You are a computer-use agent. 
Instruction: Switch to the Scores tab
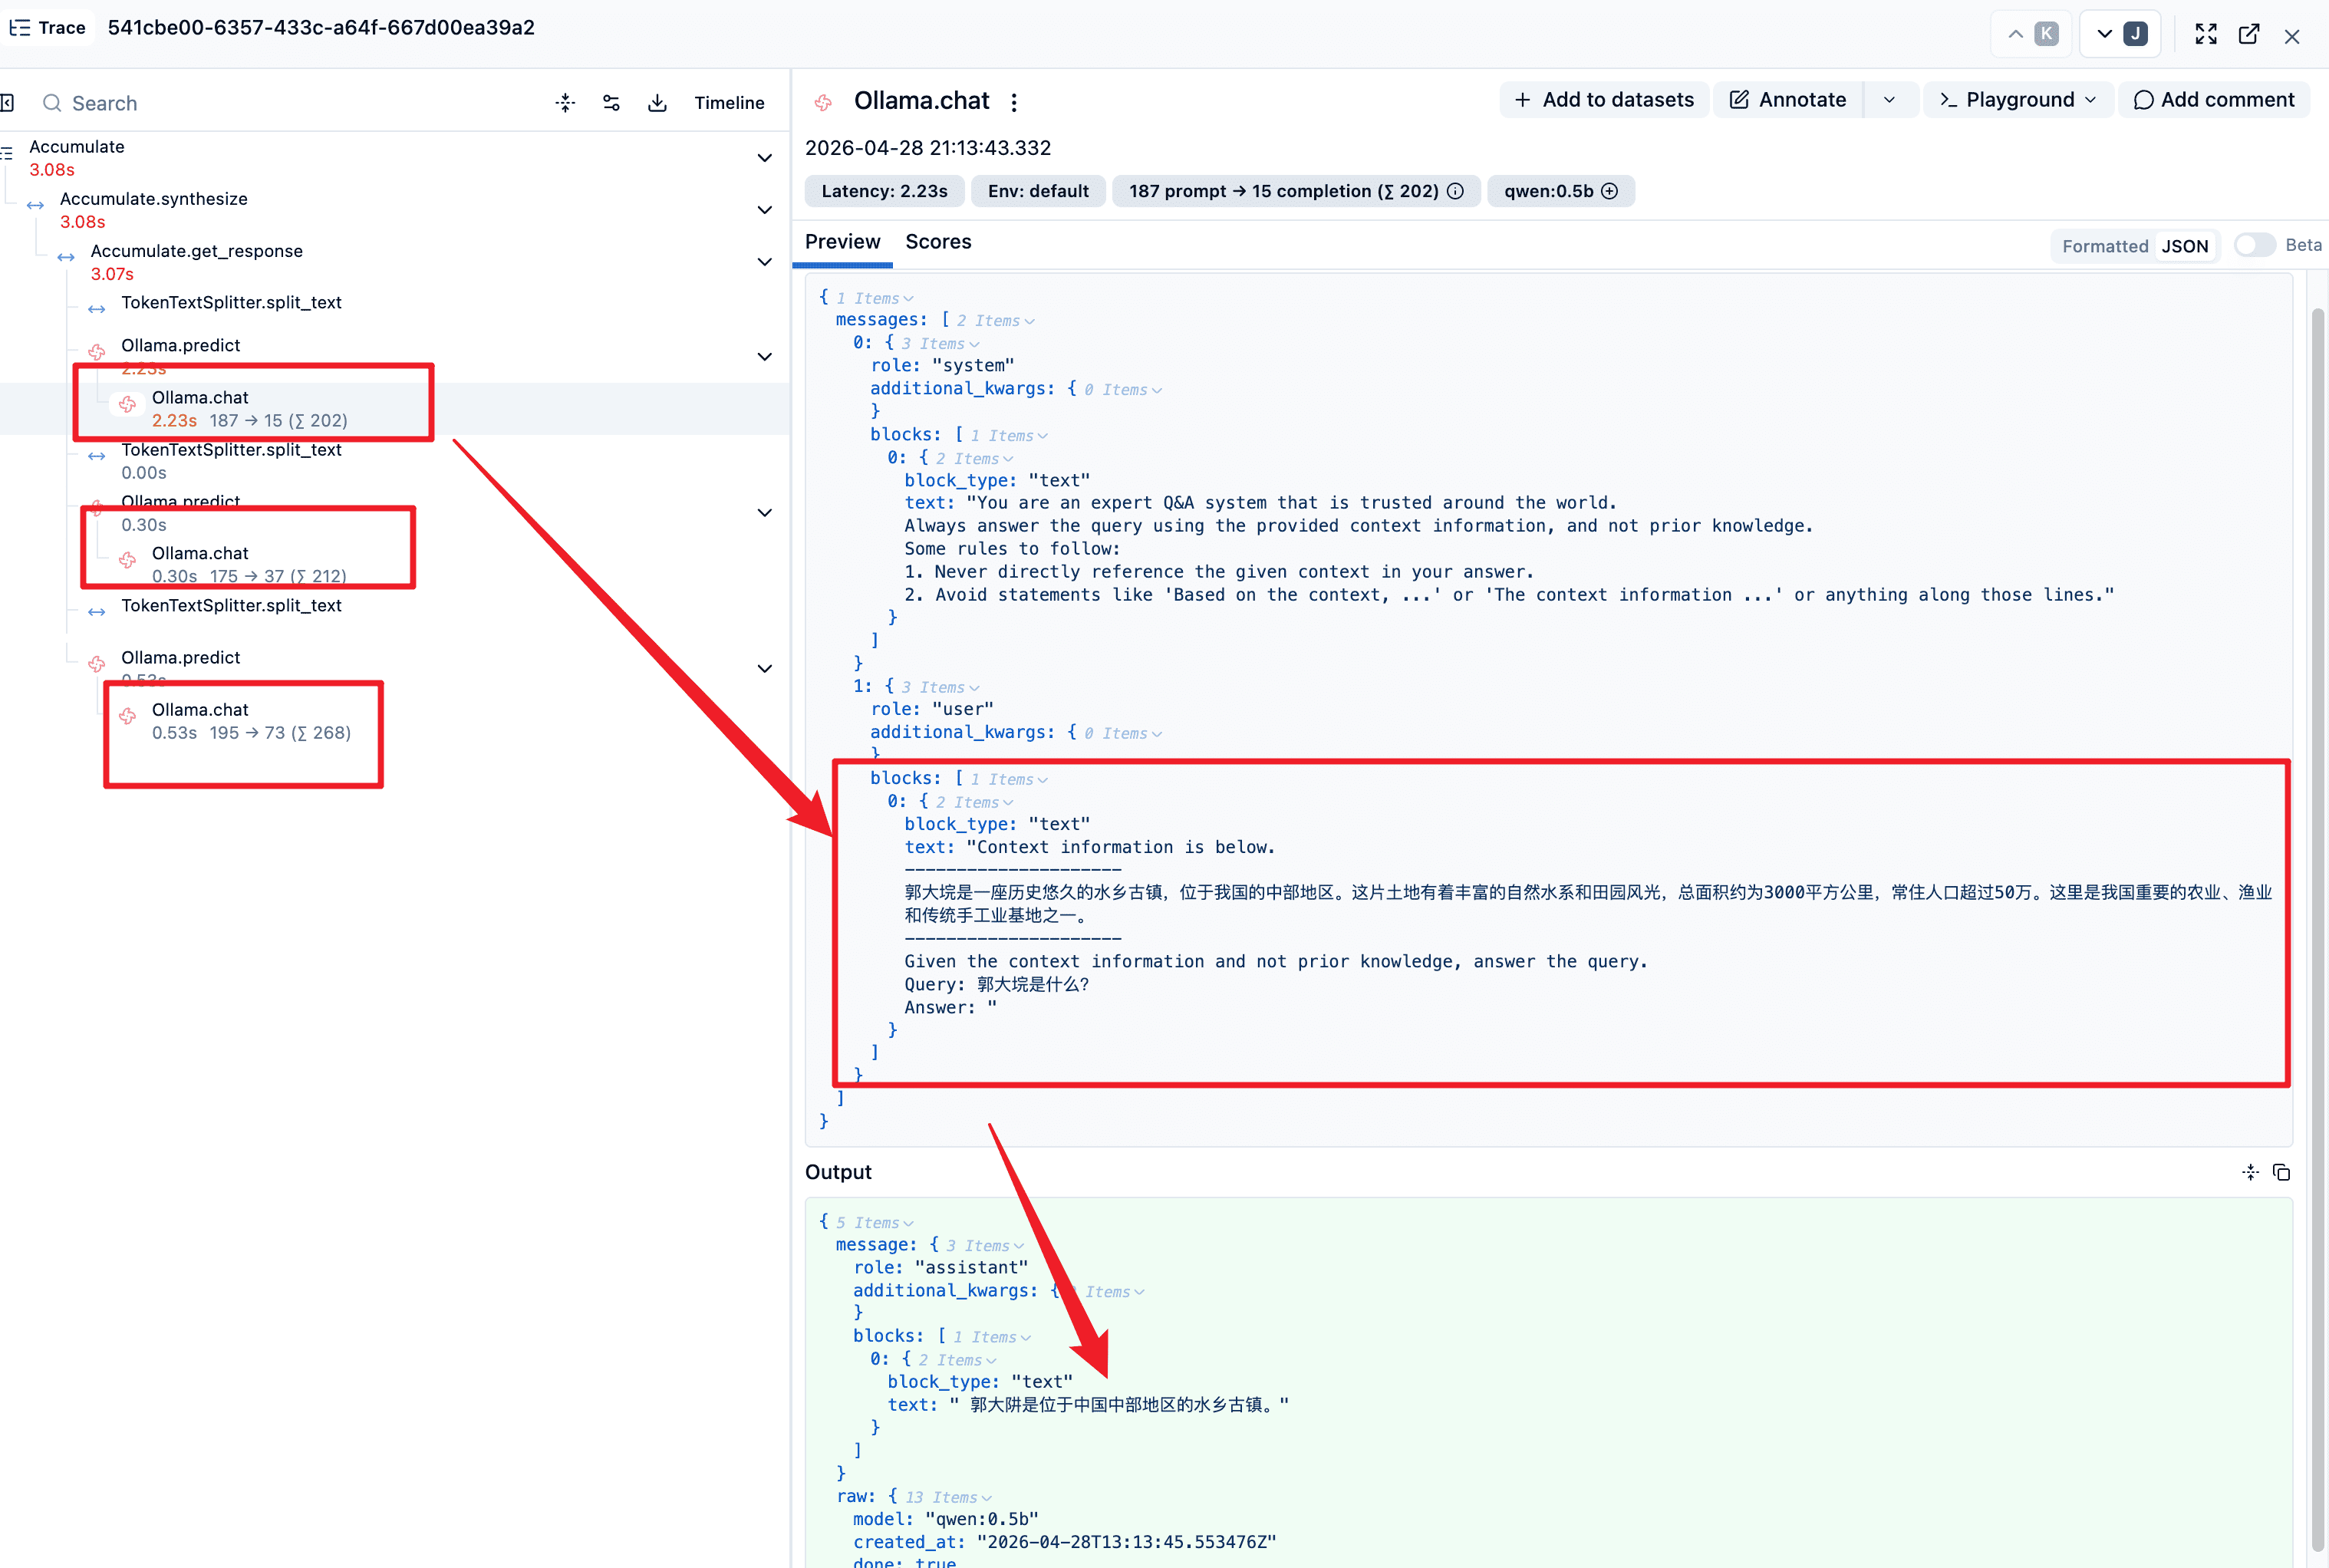938,242
